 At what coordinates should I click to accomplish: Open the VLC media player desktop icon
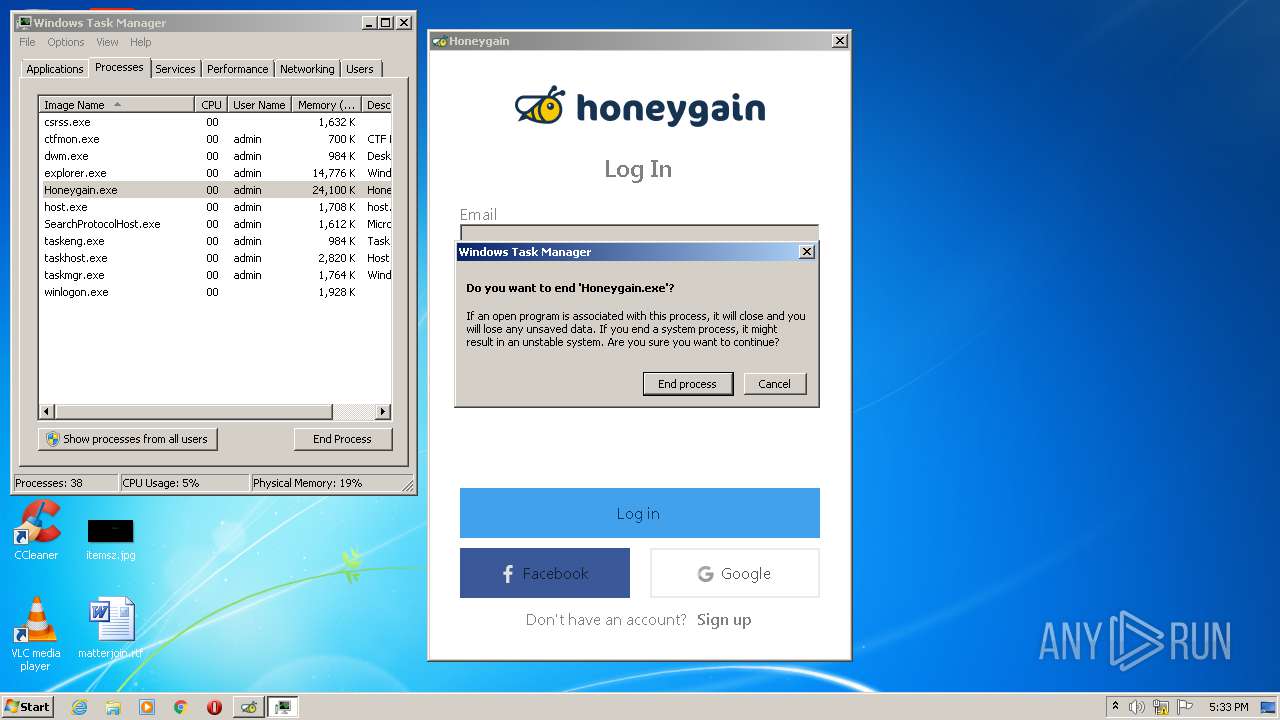point(36,632)
